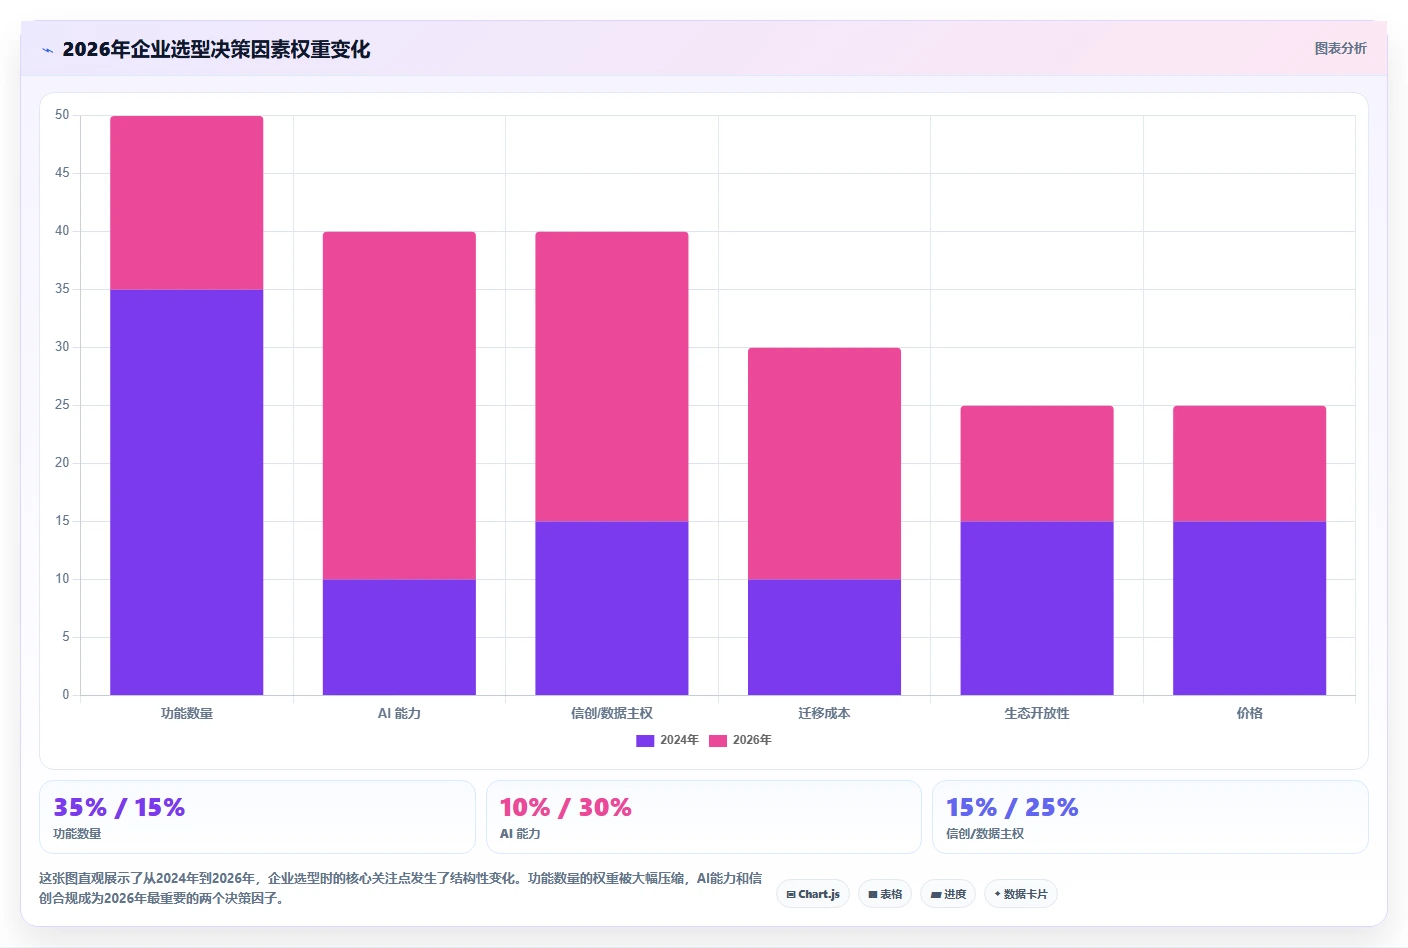1408x948 pixels.
Task: Select the purple 2024 segment of 功能数量 bar
Action: [187, 492]
